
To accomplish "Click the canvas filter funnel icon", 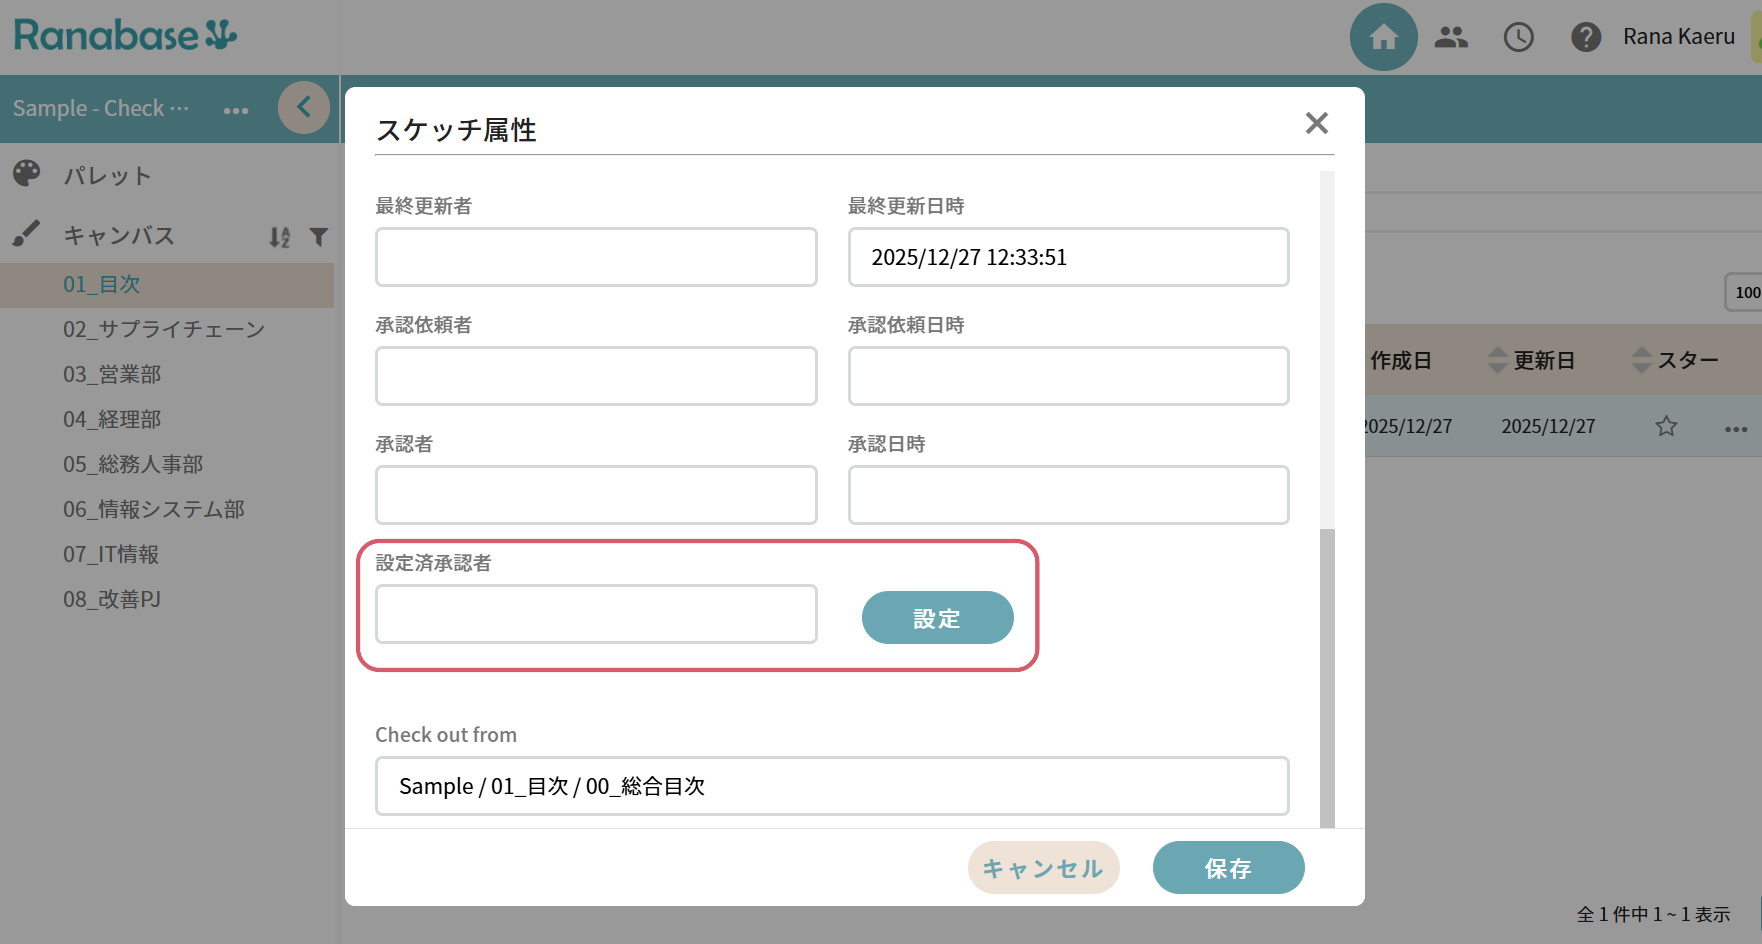I will pos(319,237).
